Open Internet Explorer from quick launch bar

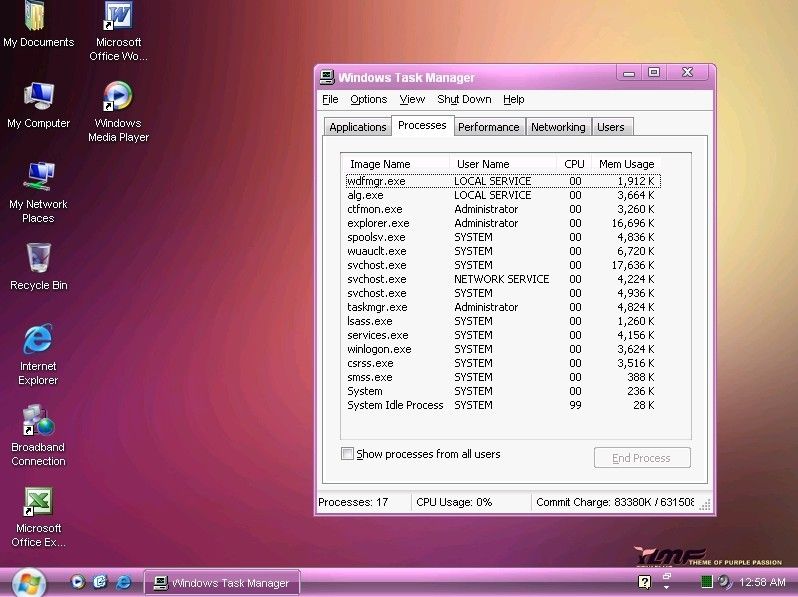[x=124, y=582]
